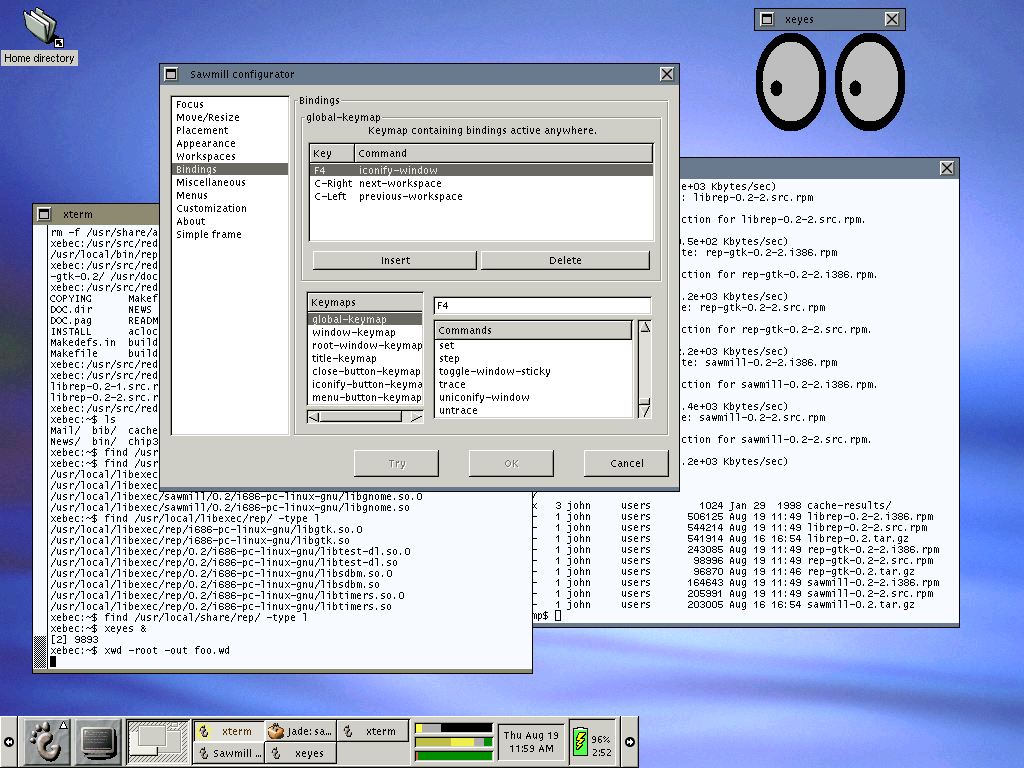Select window-keymap in Keymaps list
1024x768 pixels.
pyautogui.click(x=353, y=332)
